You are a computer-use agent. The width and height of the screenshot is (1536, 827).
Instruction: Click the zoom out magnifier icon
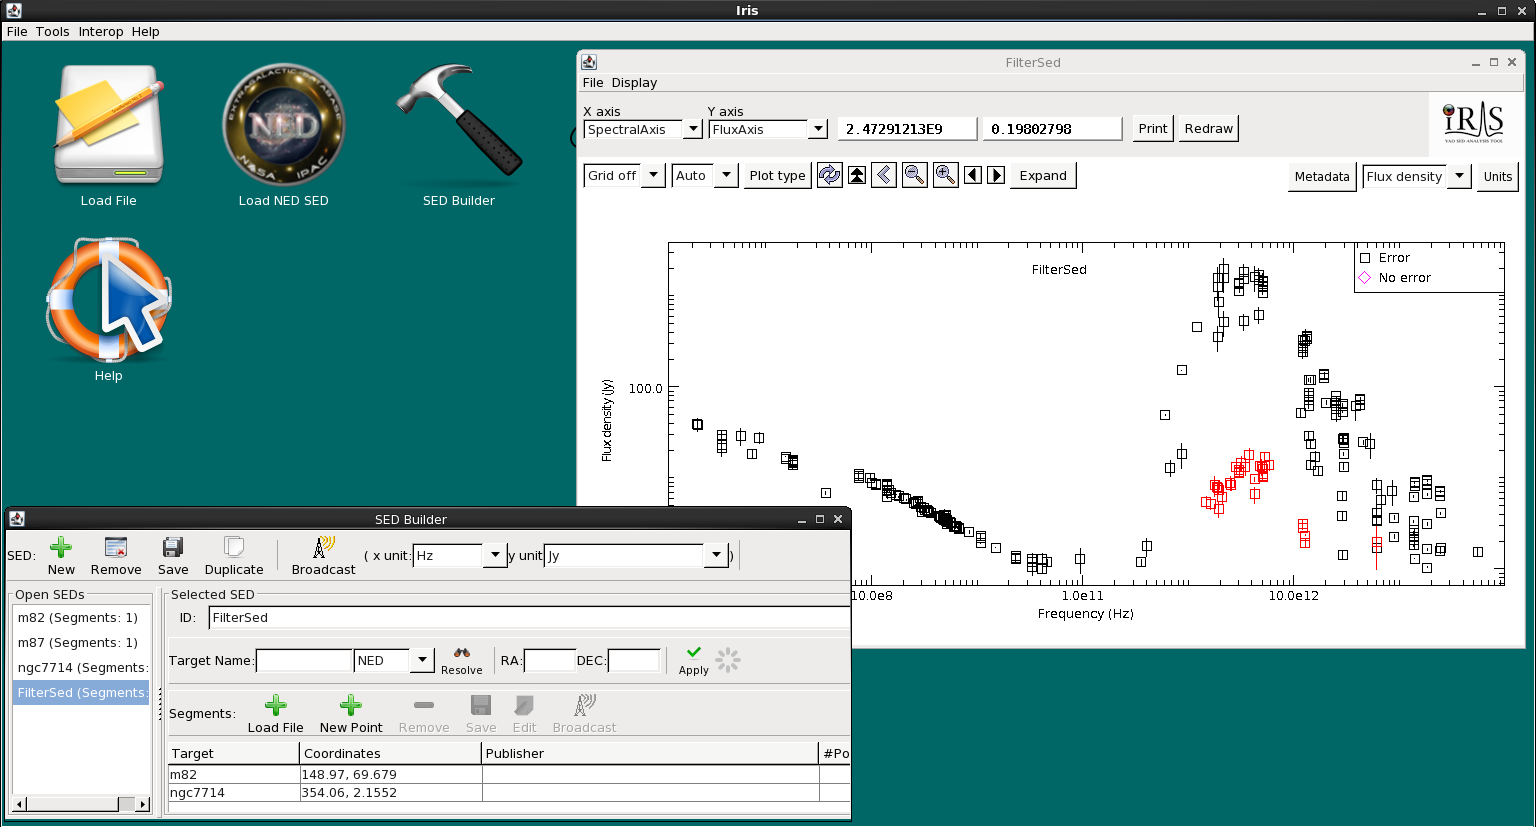tap(914, 175)
